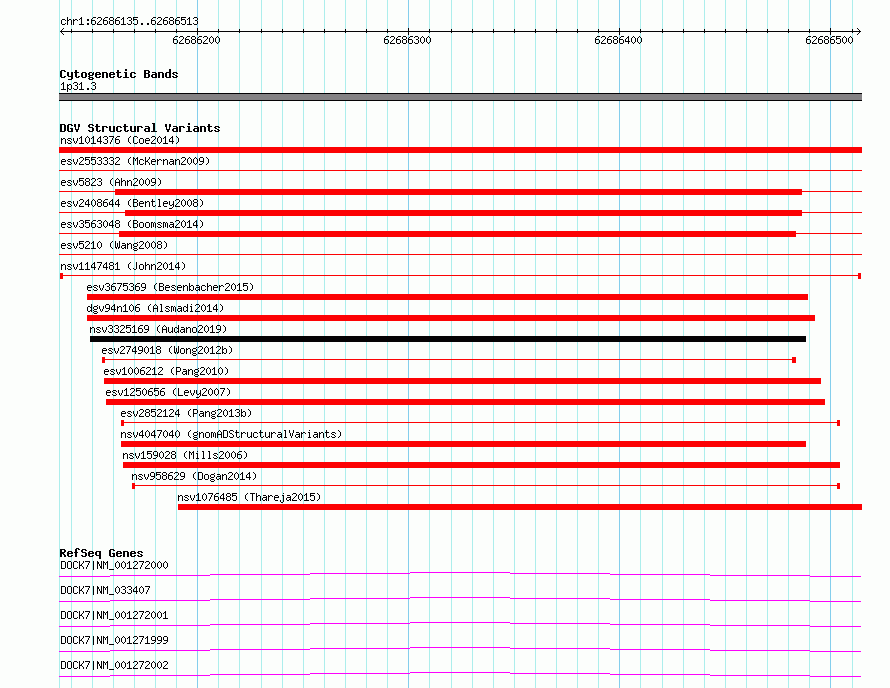Click the 1p31.3 band label

click(78, 86)
